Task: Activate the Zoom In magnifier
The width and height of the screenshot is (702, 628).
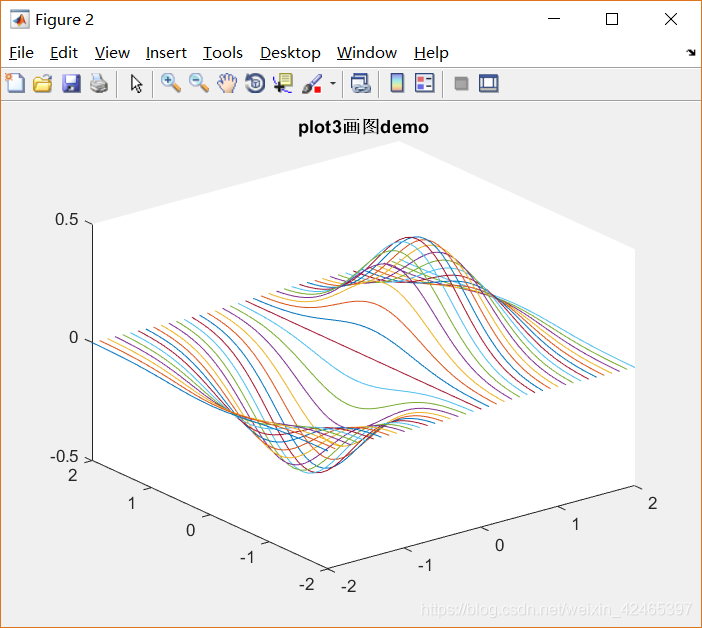Action: pyautogui.click(x=171, y=84)
